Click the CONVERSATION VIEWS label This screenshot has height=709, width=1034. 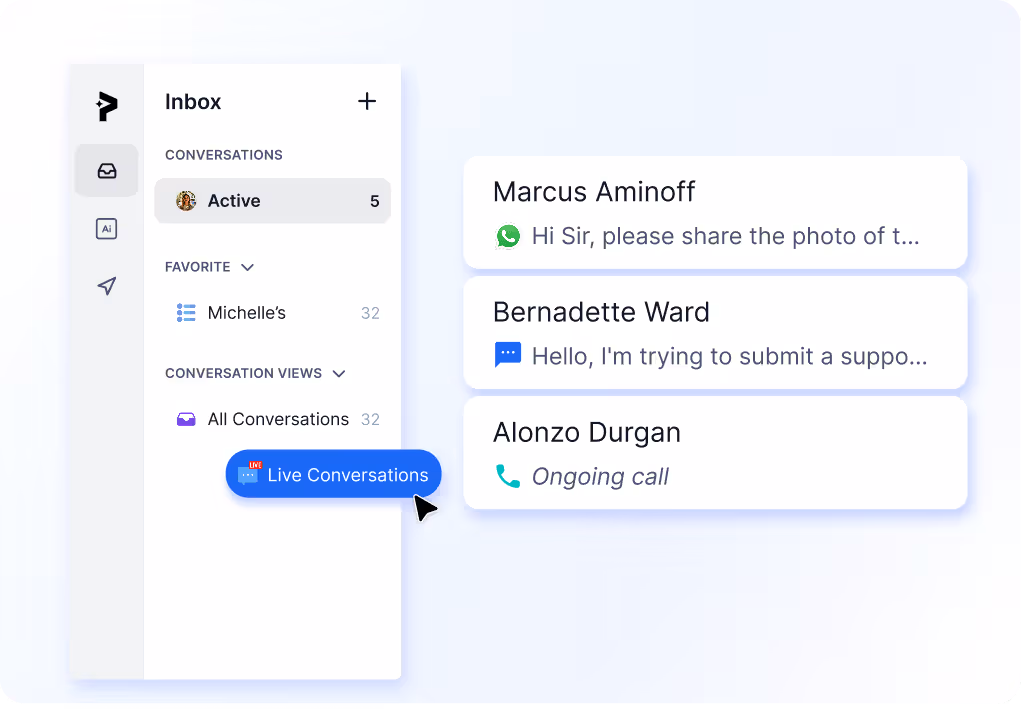243,373
